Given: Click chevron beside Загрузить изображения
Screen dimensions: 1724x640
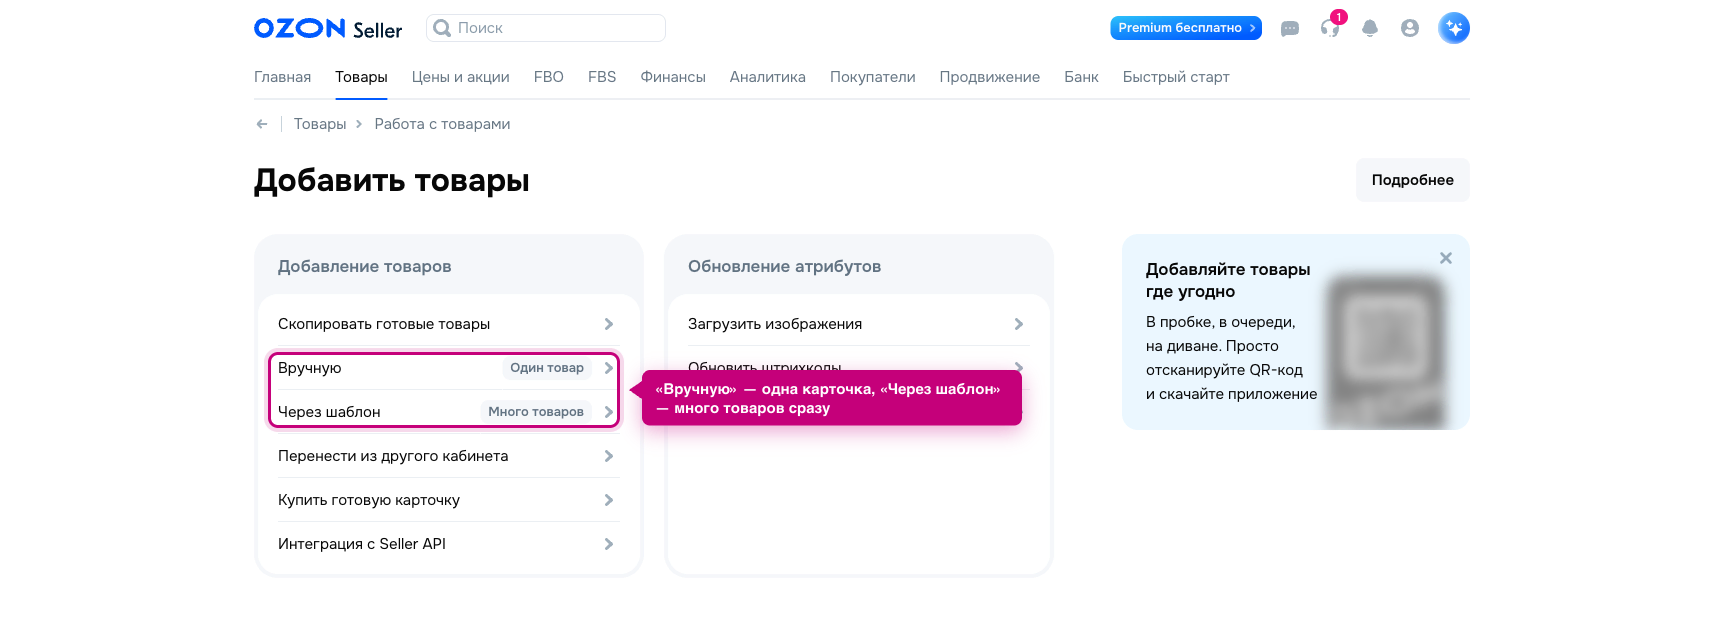Looking at the screenshot, I should (1019, 324).
